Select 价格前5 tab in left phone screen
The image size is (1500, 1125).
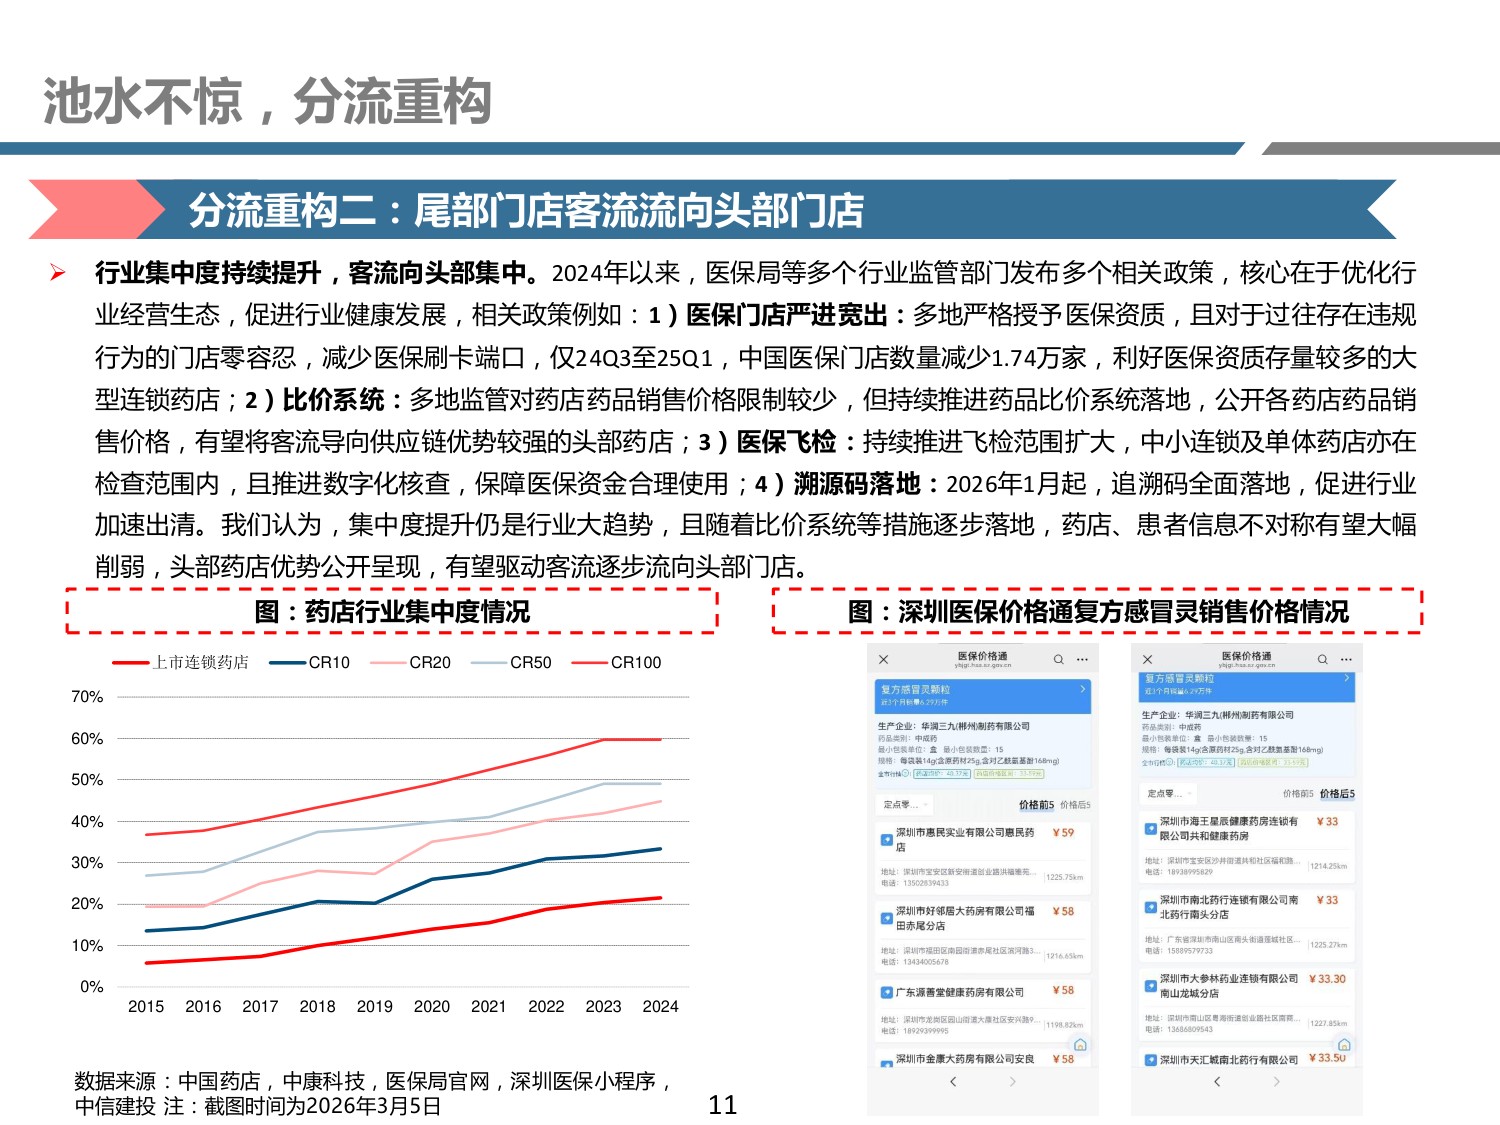[1036, 805]
